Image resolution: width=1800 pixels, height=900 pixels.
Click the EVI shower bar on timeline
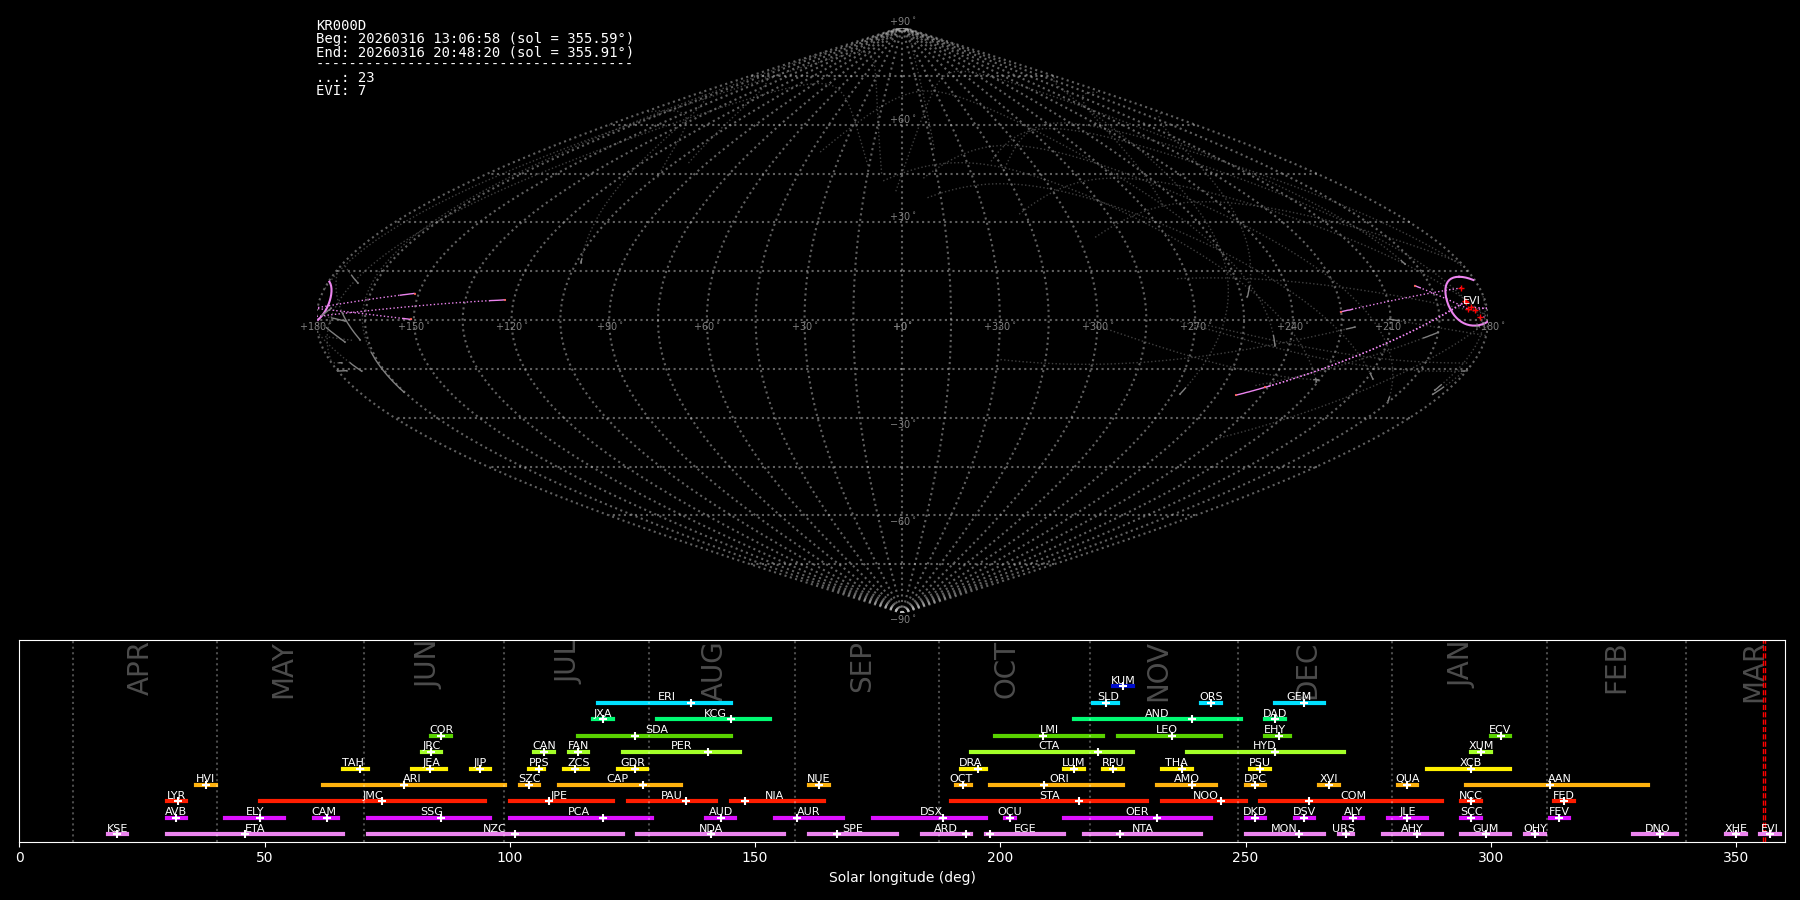[x=1770, y=834]
